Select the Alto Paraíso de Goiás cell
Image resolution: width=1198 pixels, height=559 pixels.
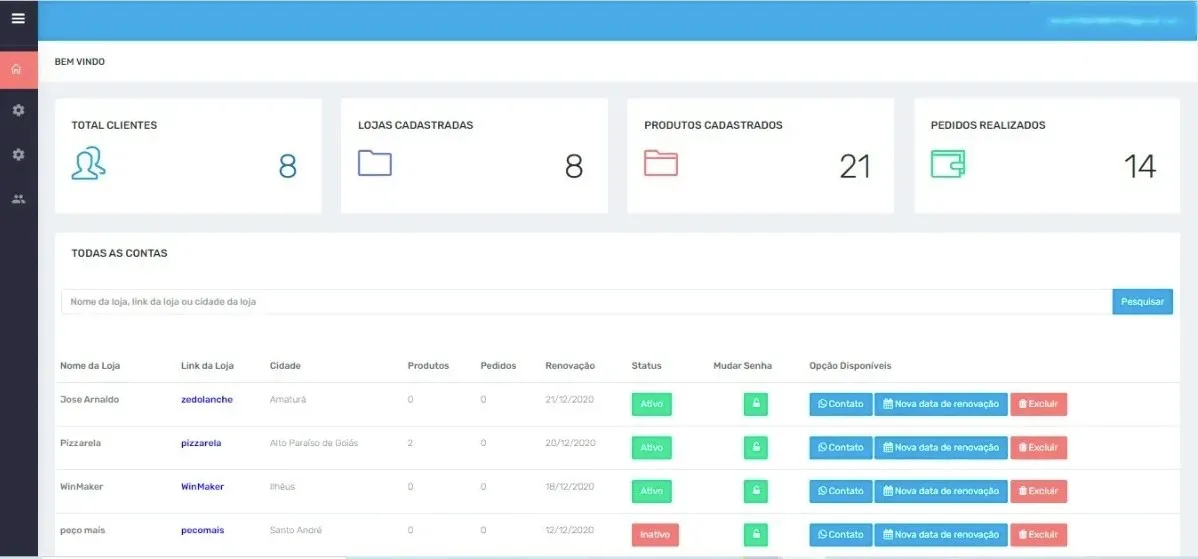click(x=314, y=443)
